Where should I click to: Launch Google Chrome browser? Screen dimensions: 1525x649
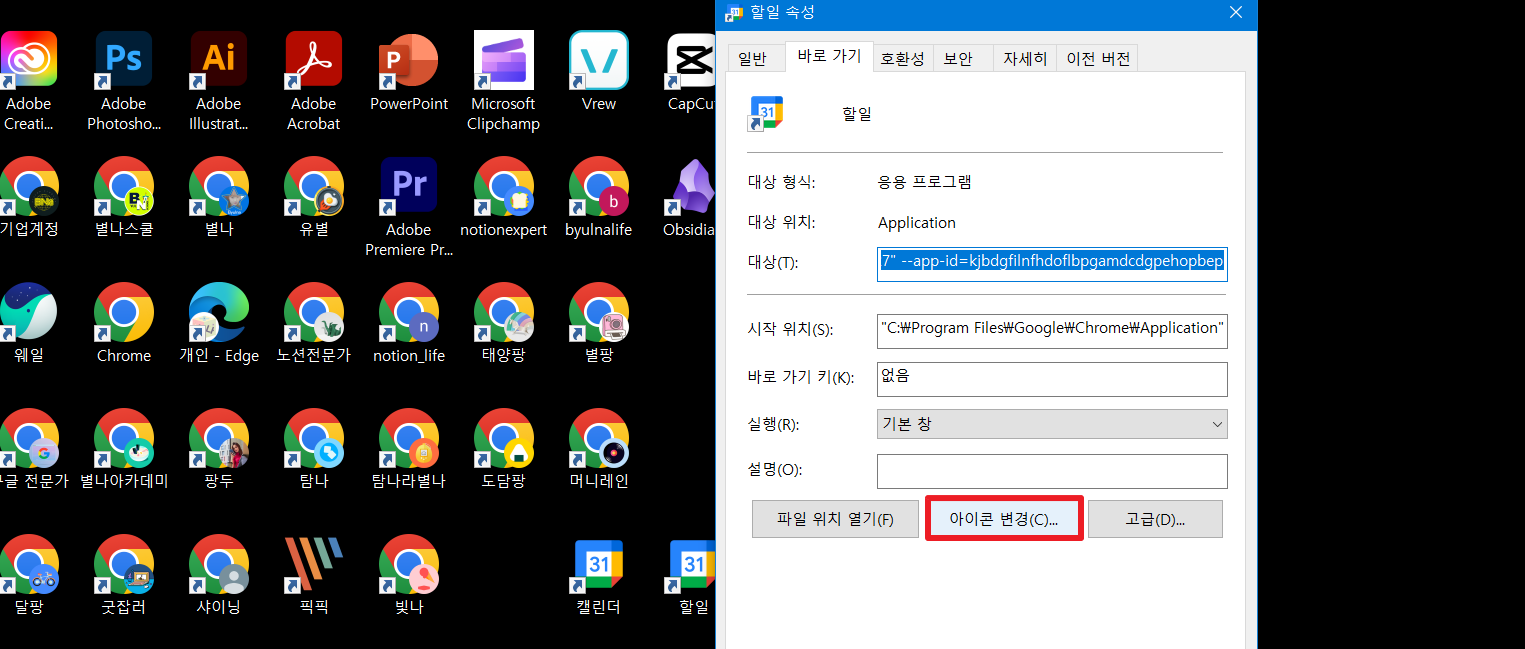123,312
